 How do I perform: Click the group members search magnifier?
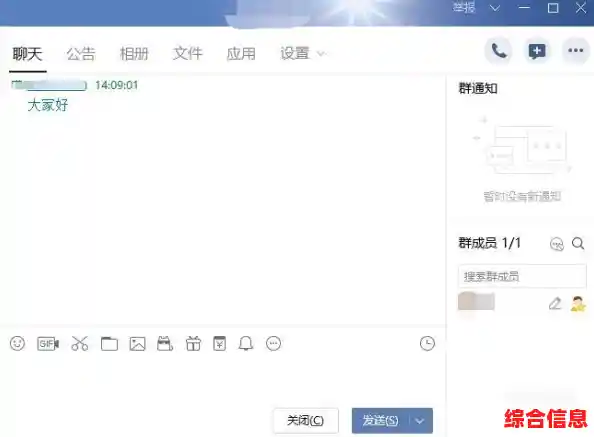[x=578, y=243]
